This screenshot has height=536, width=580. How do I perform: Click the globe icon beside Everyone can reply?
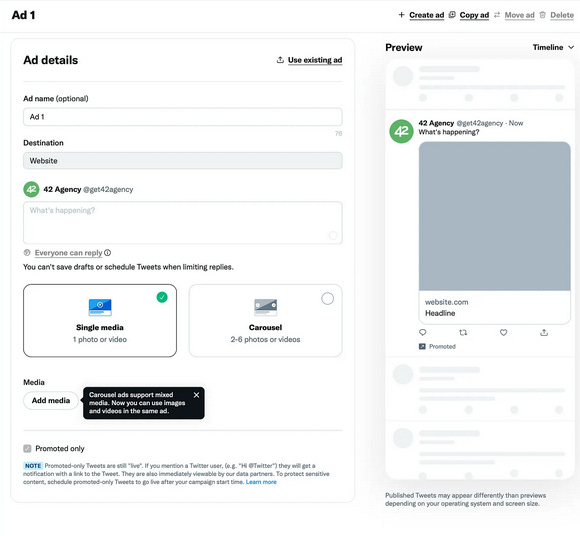27,253
